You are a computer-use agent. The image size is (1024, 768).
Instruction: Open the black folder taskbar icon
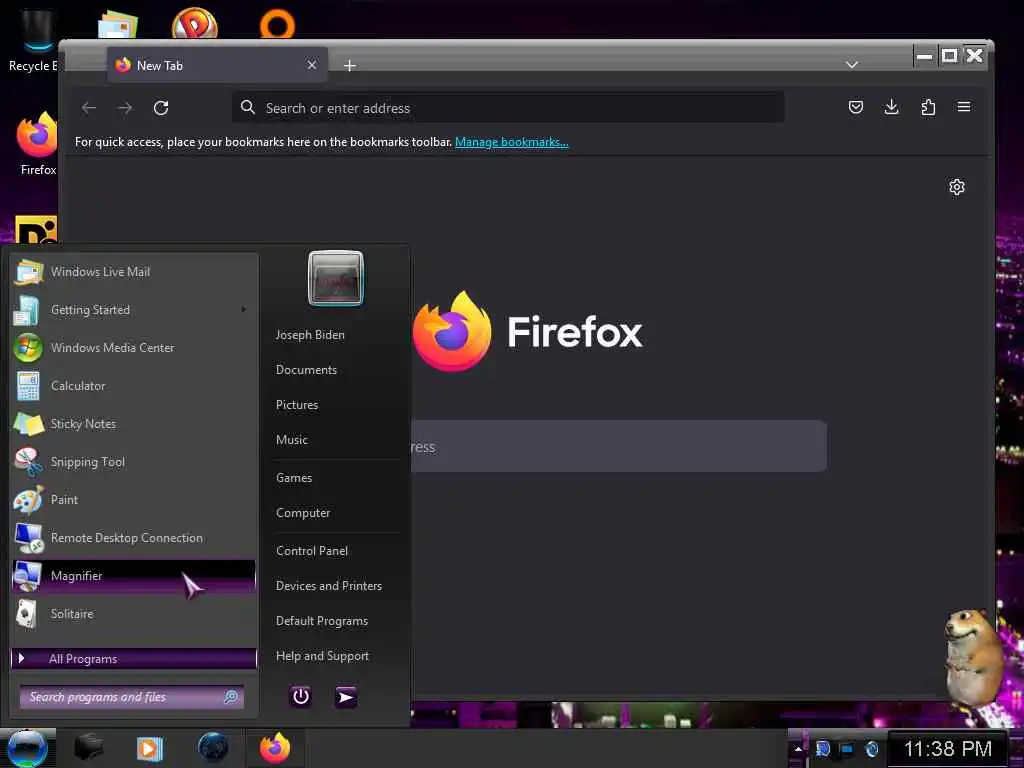coord(89,748)
